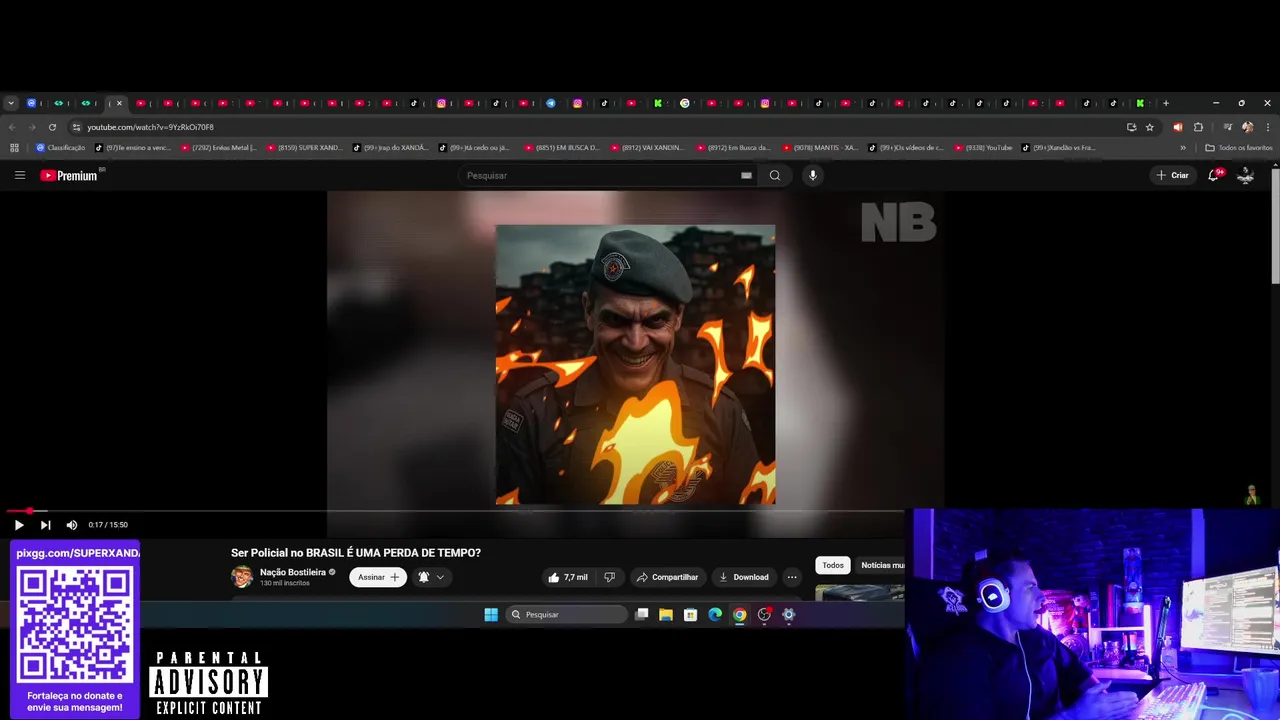Open the Criar create button
Image resolution: width=1280 pixels, height=720 pixels.
click(x=1172, y=175)
